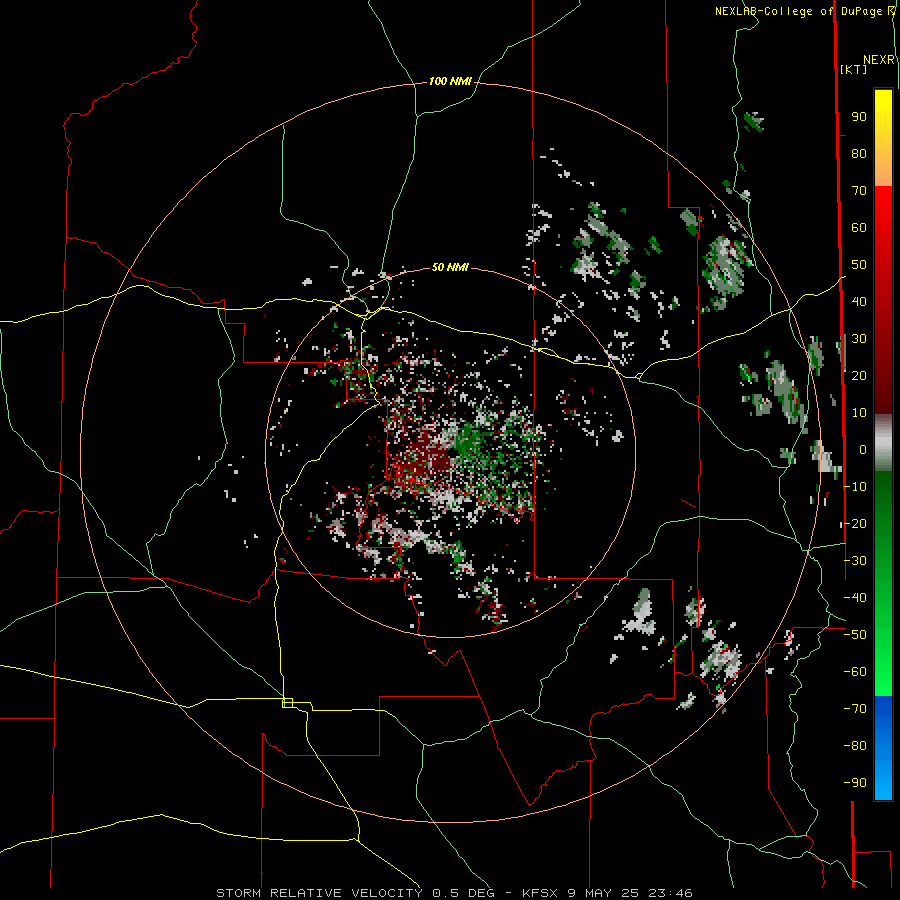Pick the blue band of the color bar
Image resolution: width=900 pixels, height=900 pixels.
pos(883,747)
